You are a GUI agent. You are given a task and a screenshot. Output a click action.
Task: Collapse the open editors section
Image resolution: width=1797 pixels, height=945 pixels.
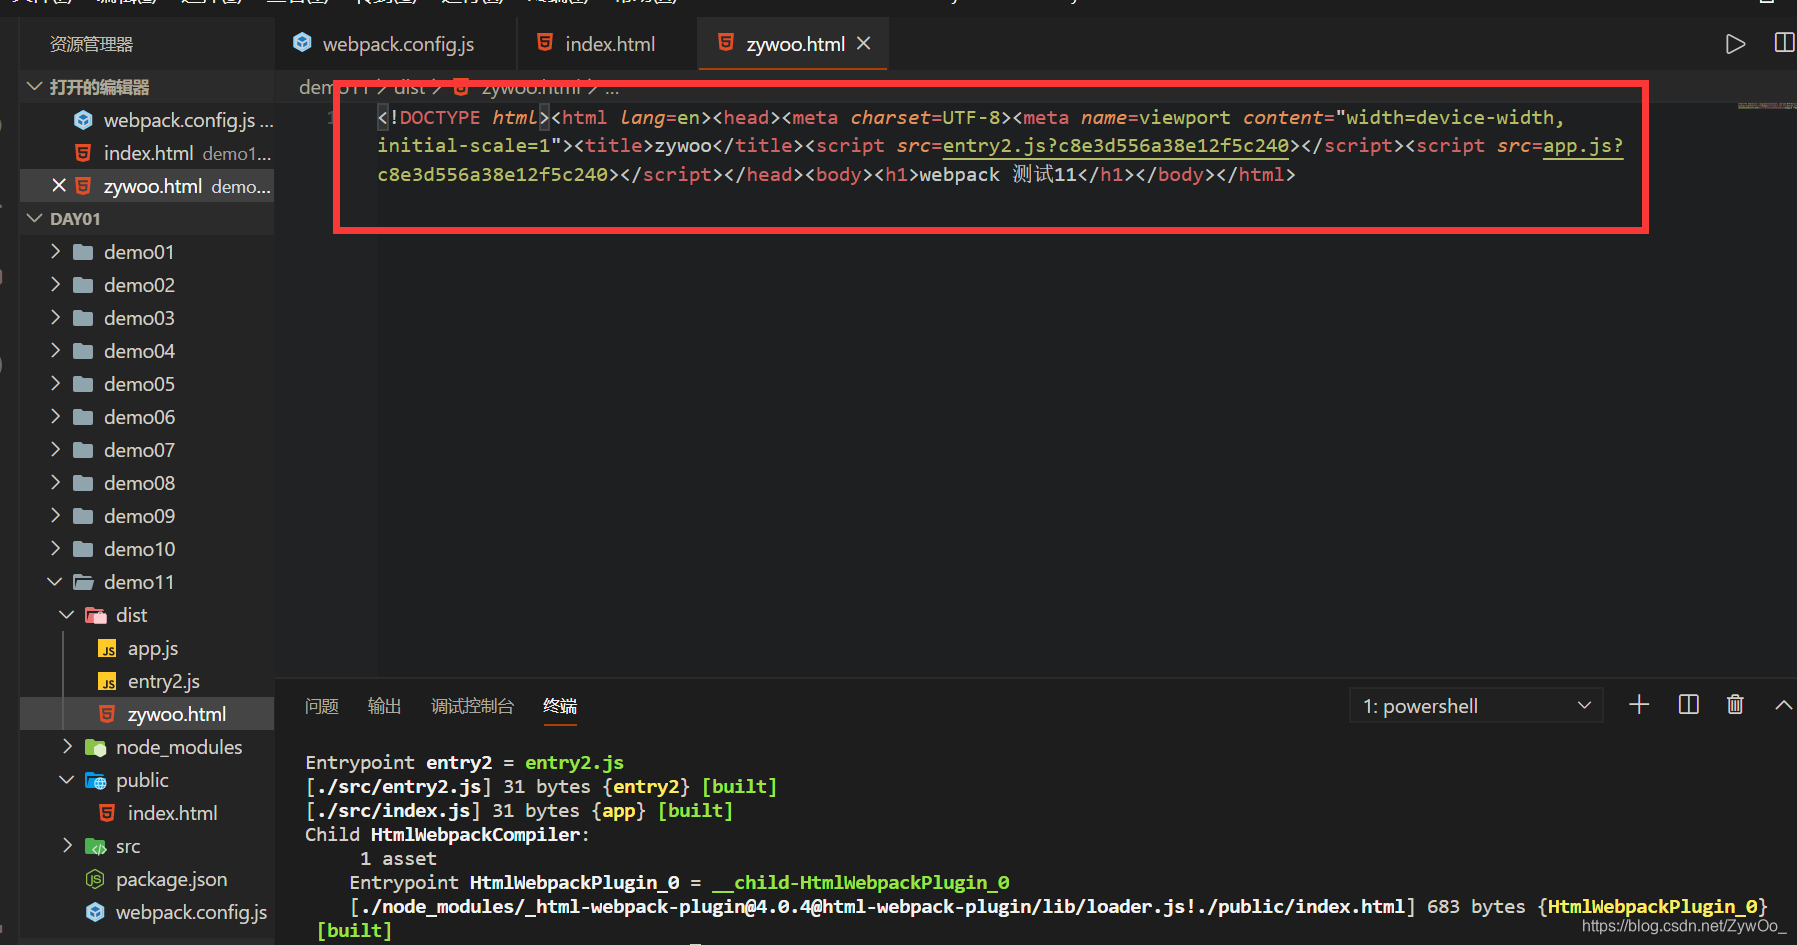point(34,87)
